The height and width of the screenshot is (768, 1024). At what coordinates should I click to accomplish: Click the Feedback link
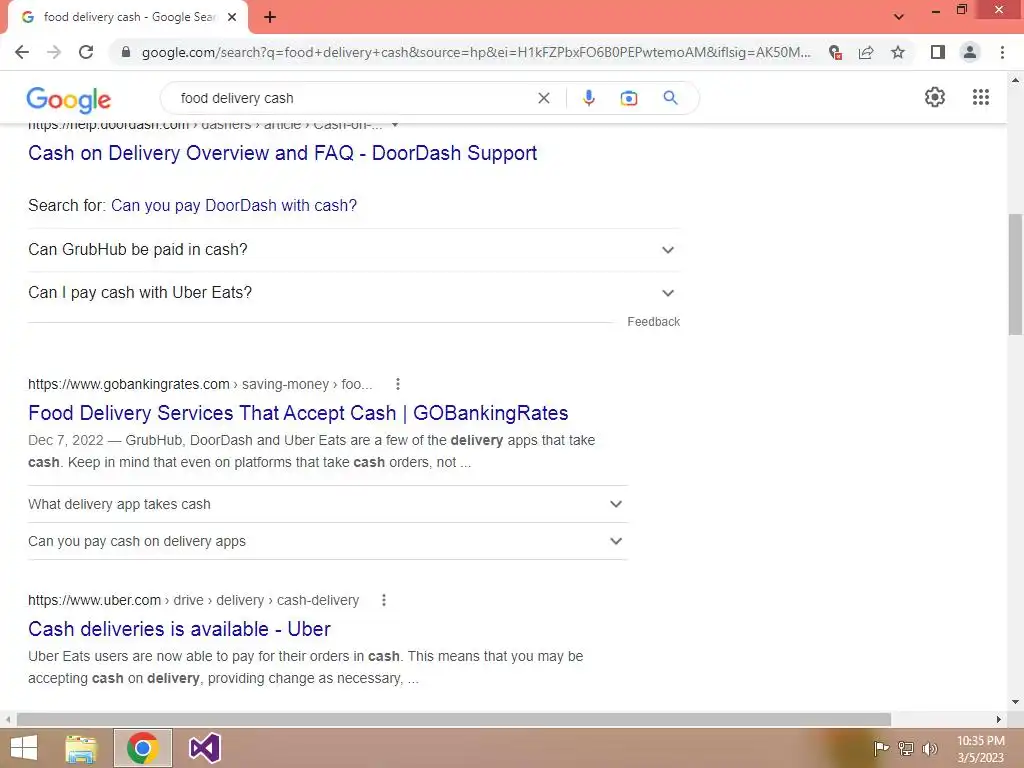(653, 322)
